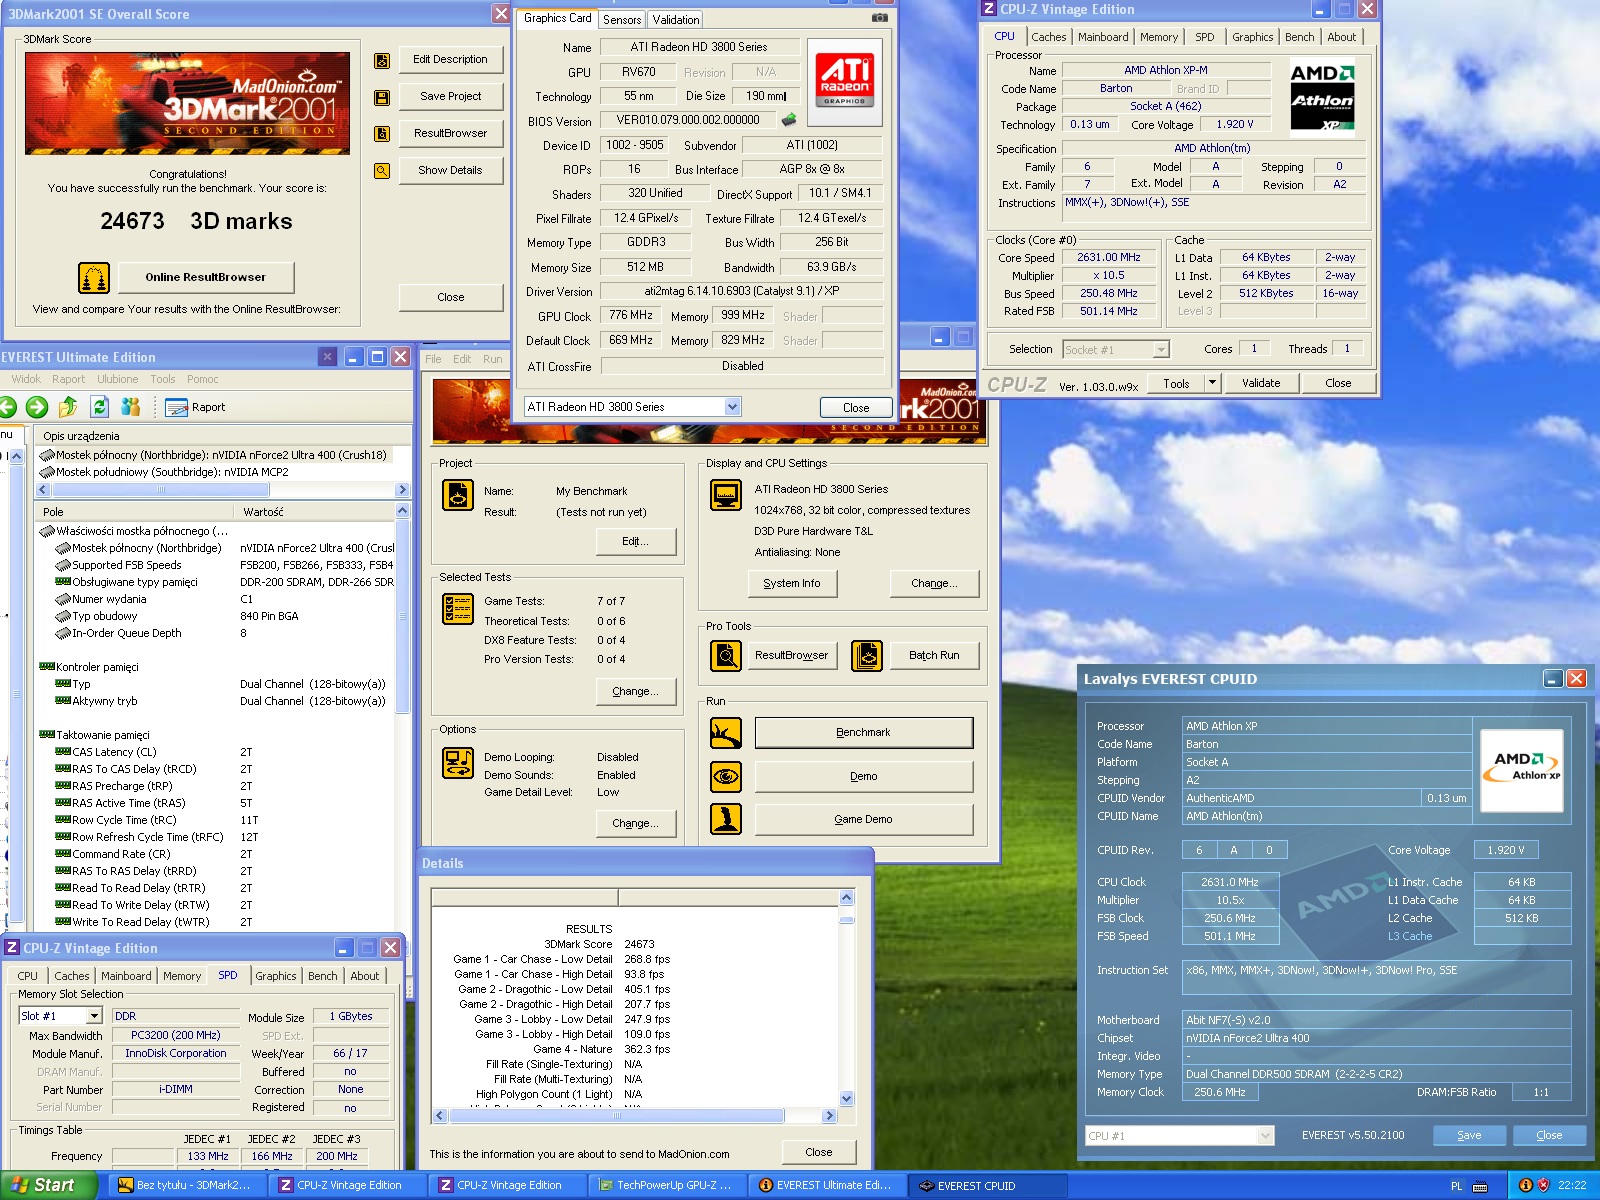Open Raport wizard from EVEREST toolbar
Screen dimensions: 1600x1200
coord(195,407)
